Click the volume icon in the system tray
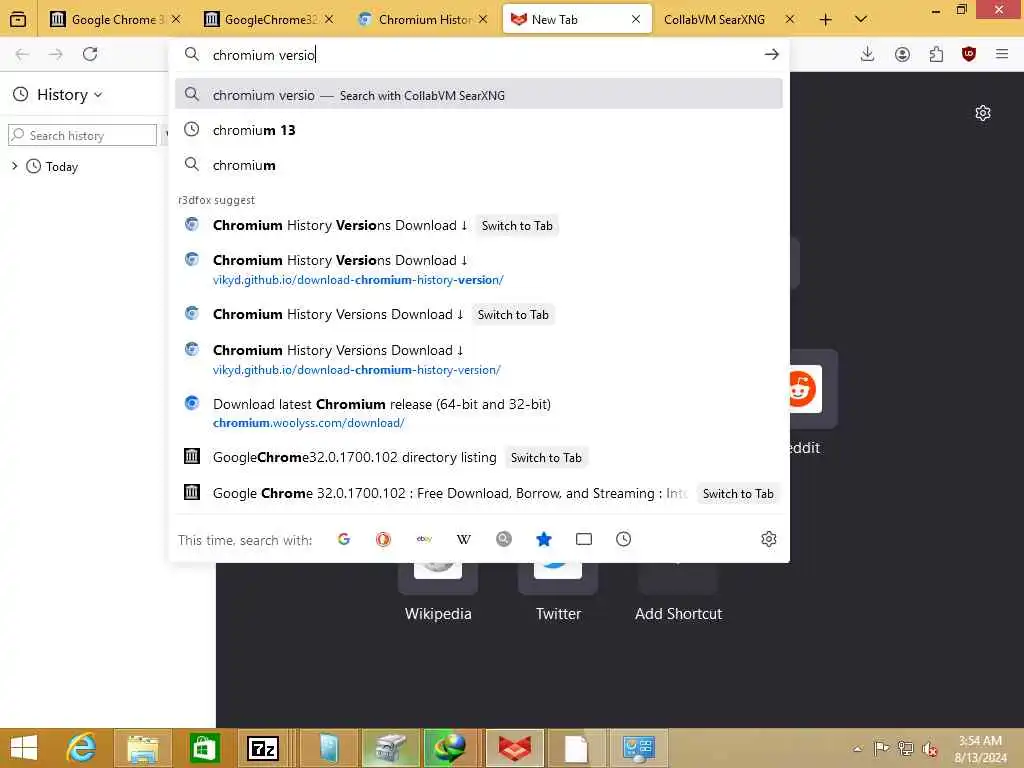The image size is (1024, 768). coord(929,748)
